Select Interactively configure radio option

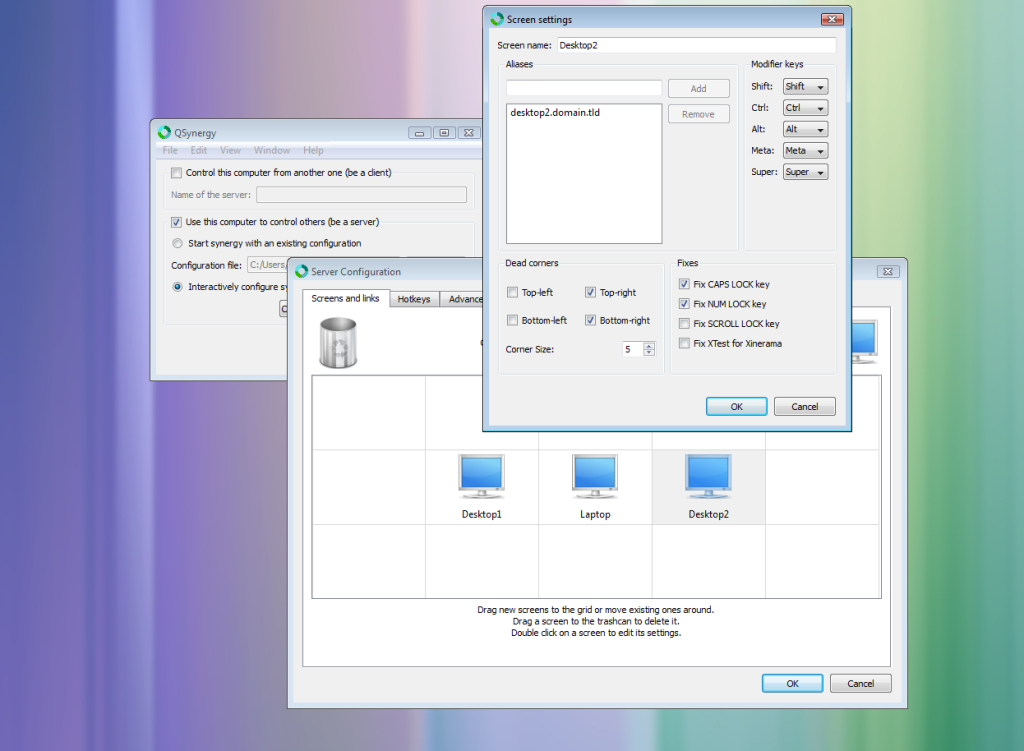[178, 287]
